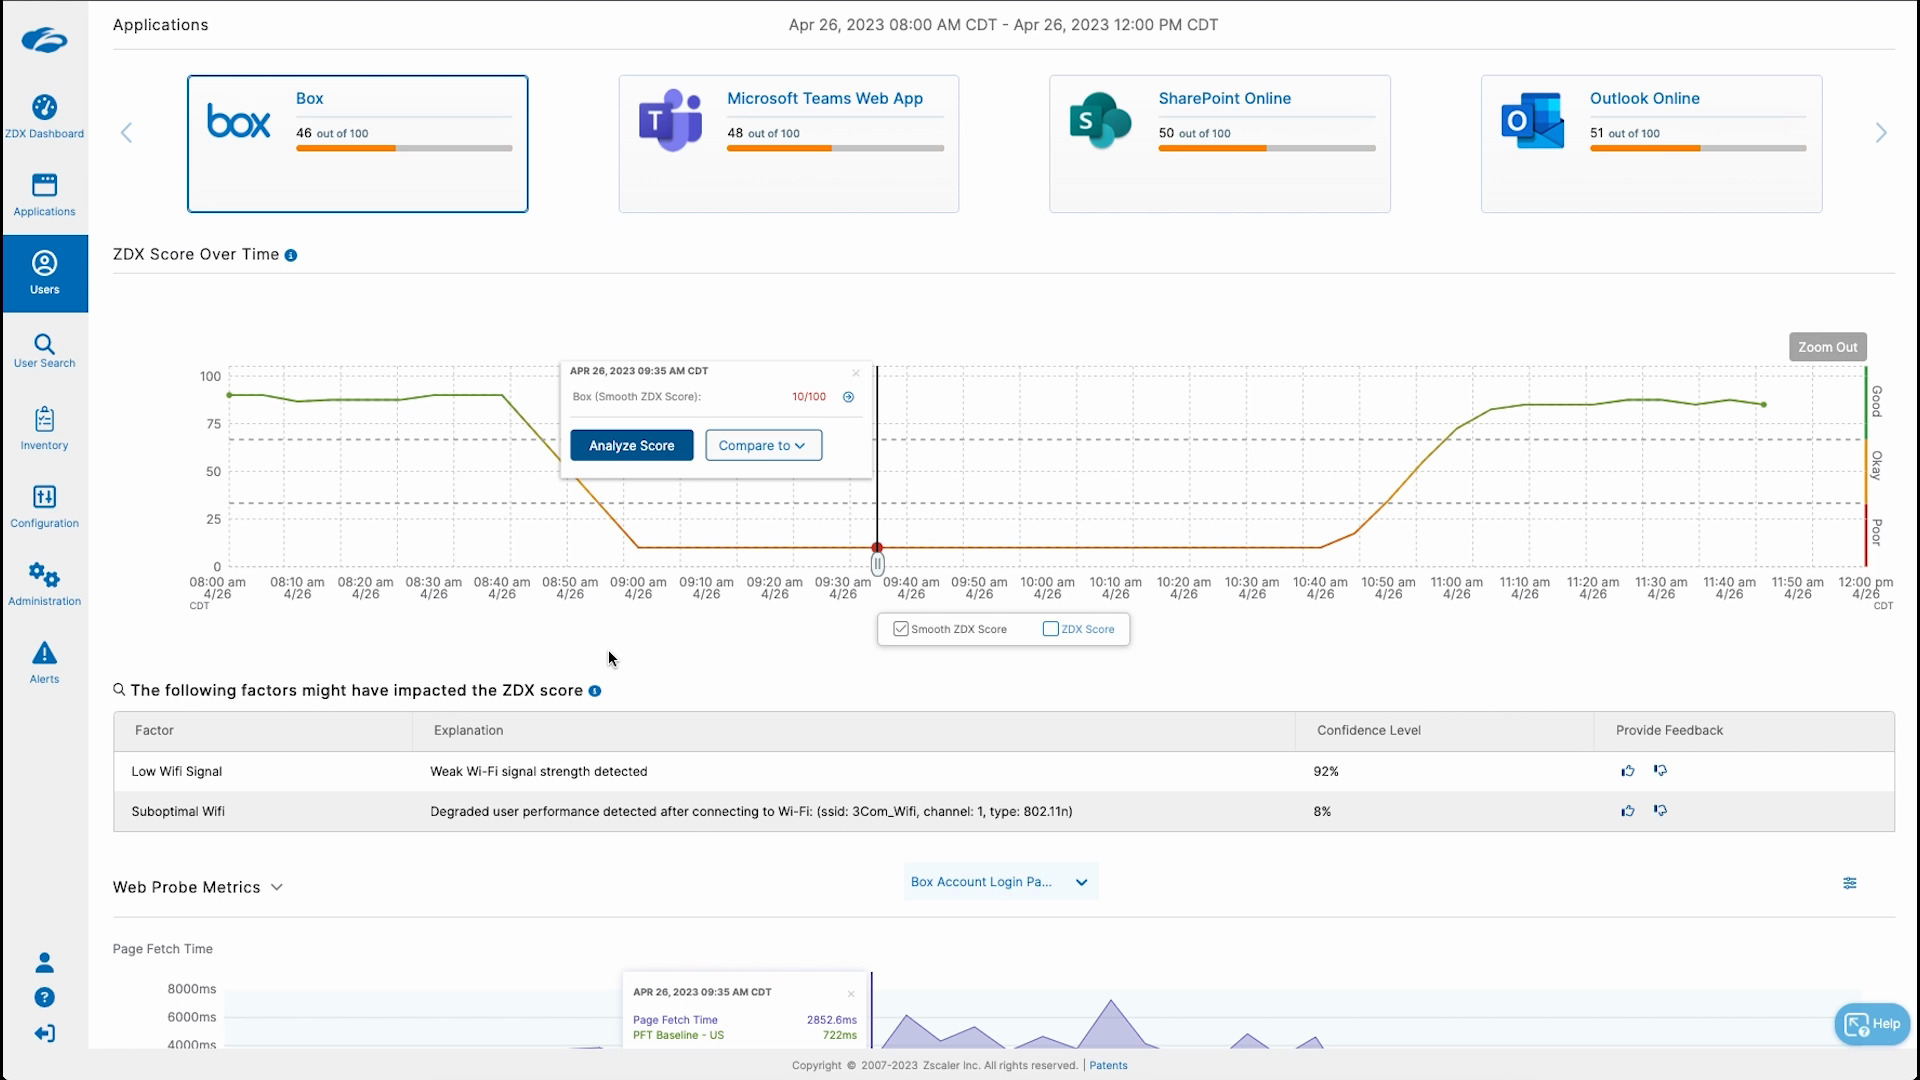Screen dimensions: 1920x1080
Task: Collapse the Web Probe Metrics section
Action: click(x=277, y=888)
